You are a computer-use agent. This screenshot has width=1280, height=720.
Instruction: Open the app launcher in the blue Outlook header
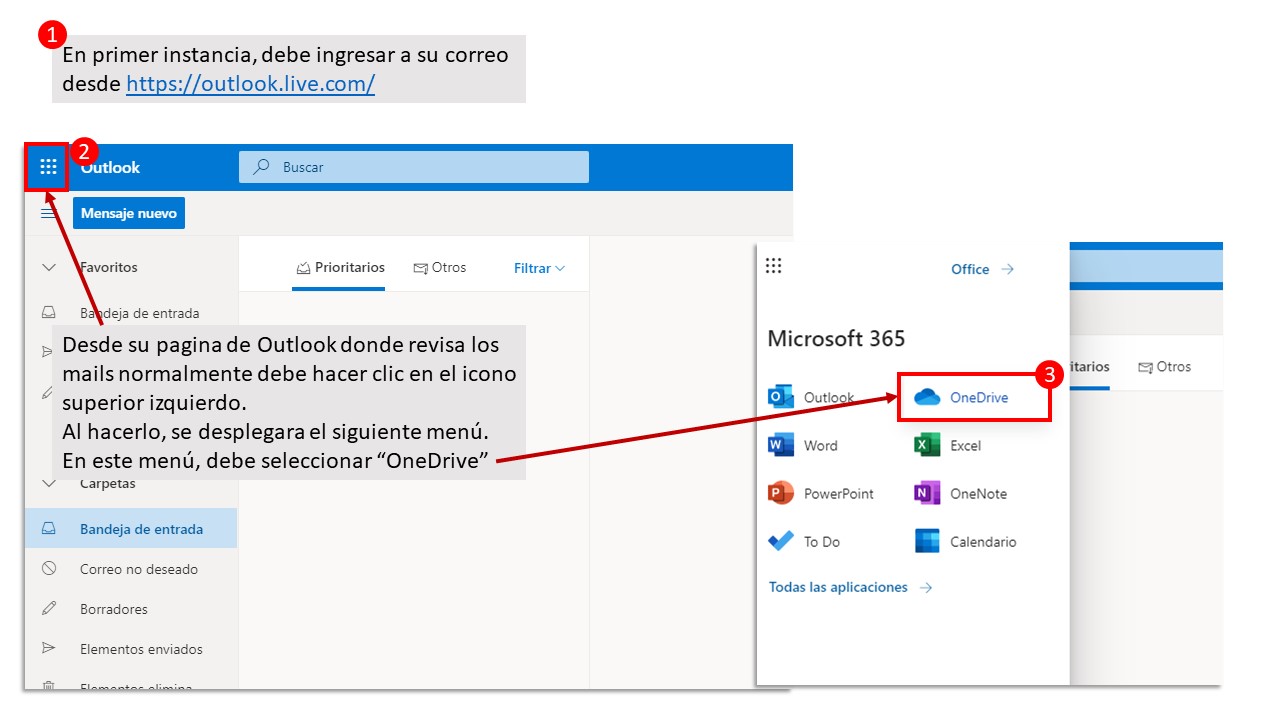coord(48,167)
